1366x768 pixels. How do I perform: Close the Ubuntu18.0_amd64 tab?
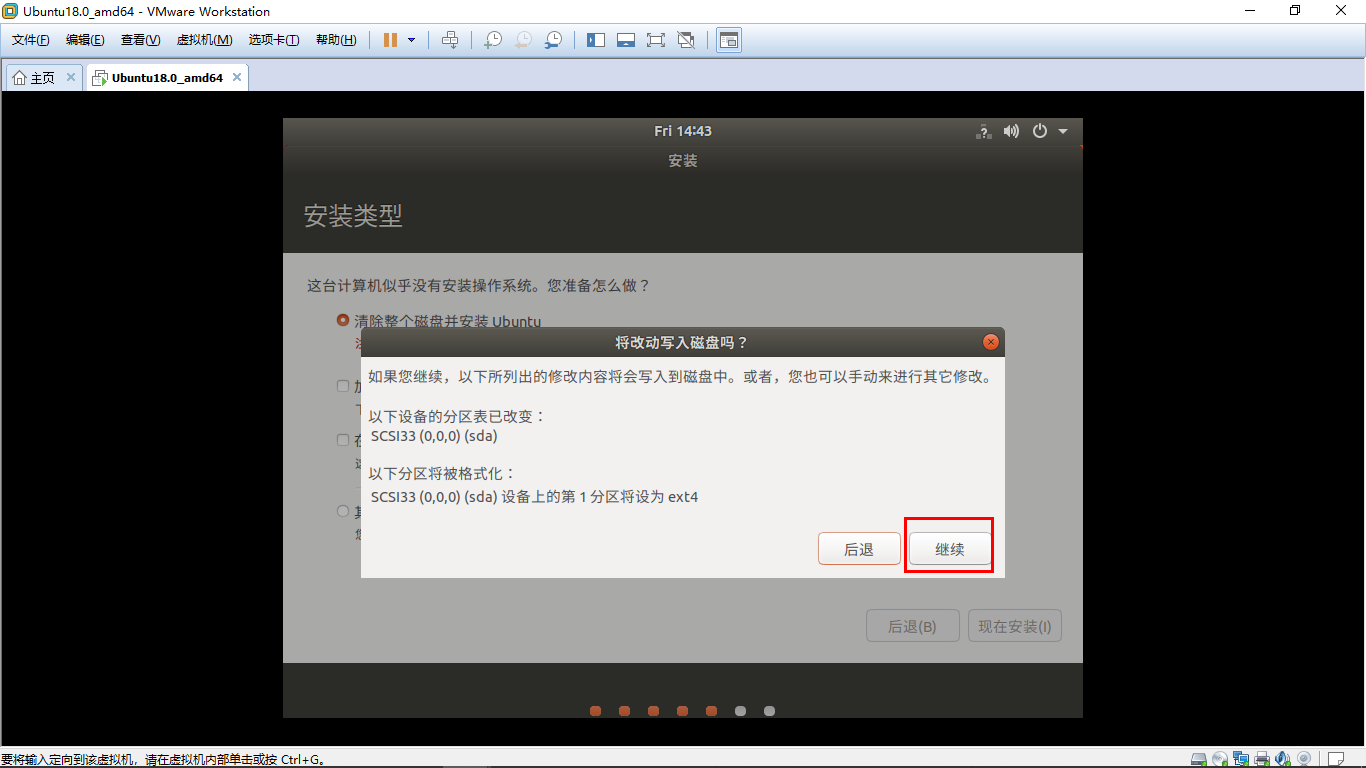coord(237,77)
